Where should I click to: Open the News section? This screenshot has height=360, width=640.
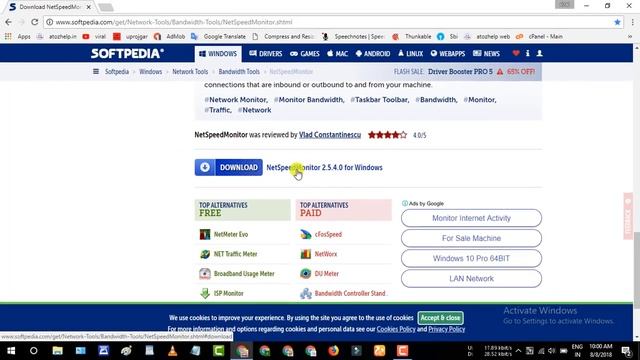(x=486, y=53)
